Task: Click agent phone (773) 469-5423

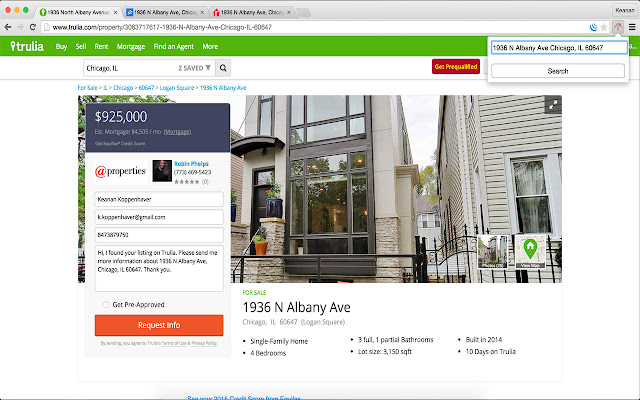Action: tap(192, 172)
